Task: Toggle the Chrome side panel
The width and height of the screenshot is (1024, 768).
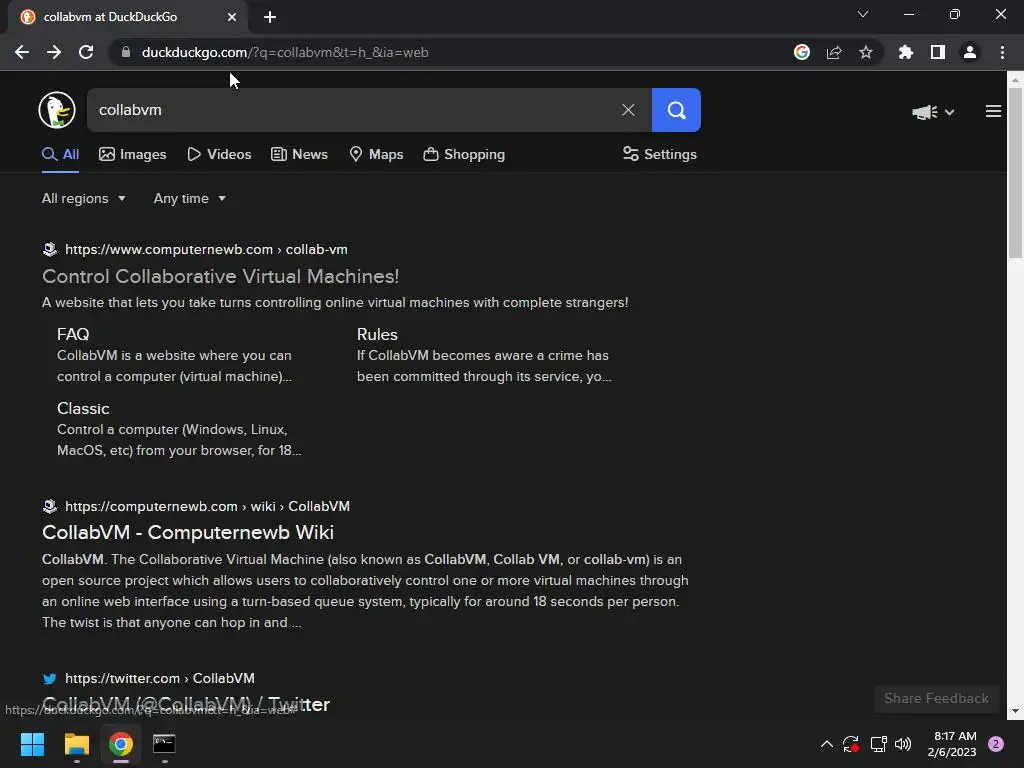Action: pos(938,52)
